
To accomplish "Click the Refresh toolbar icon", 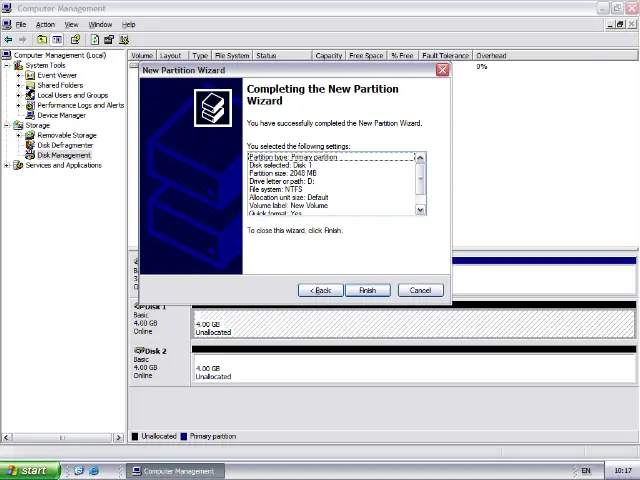I will [95, 40].
